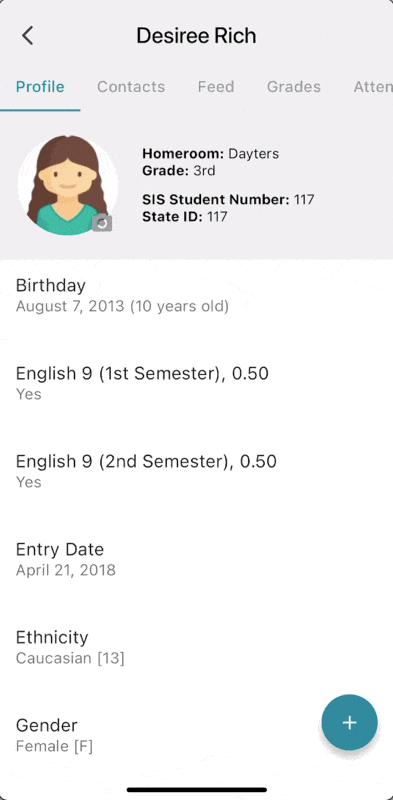
Task: Open the Grades tab
Action: (x=294, y=87)
